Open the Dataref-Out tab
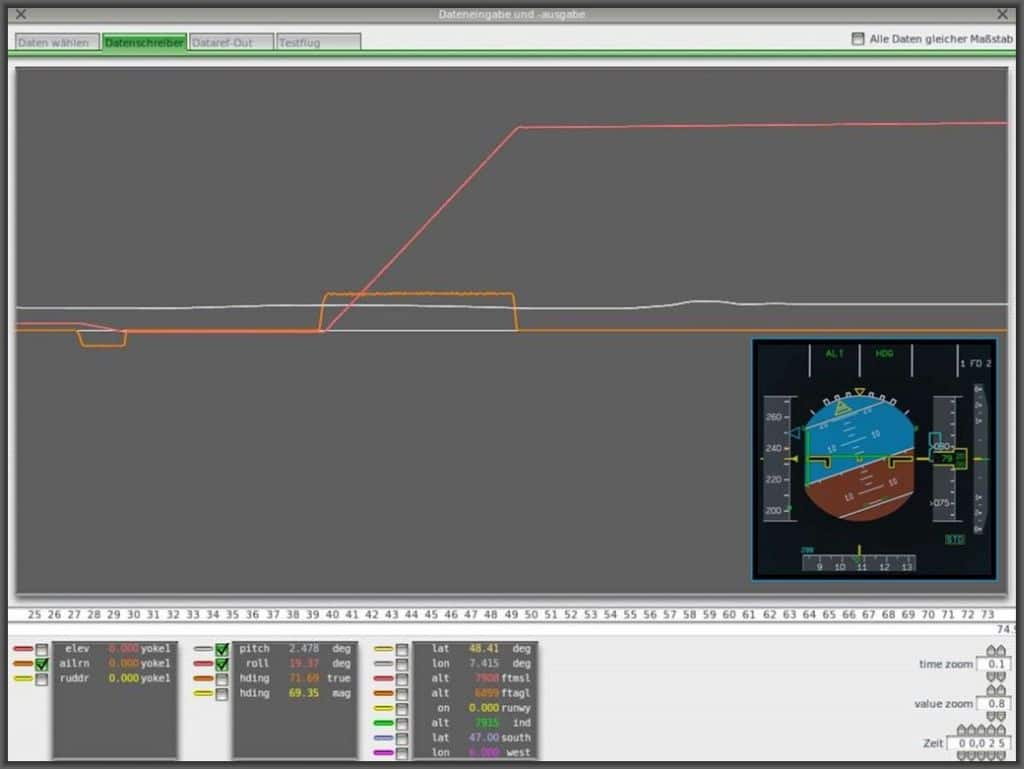1024x769 pixels. [231, 43]
